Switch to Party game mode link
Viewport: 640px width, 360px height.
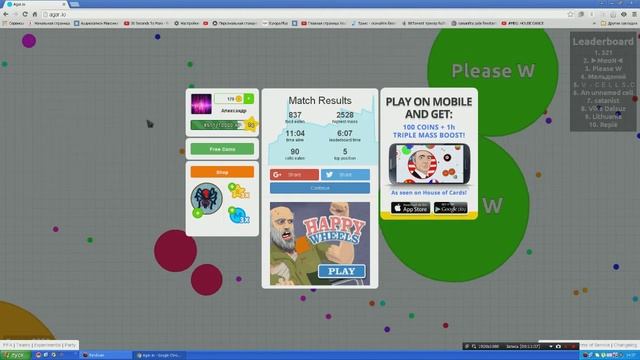click(70, 345)
